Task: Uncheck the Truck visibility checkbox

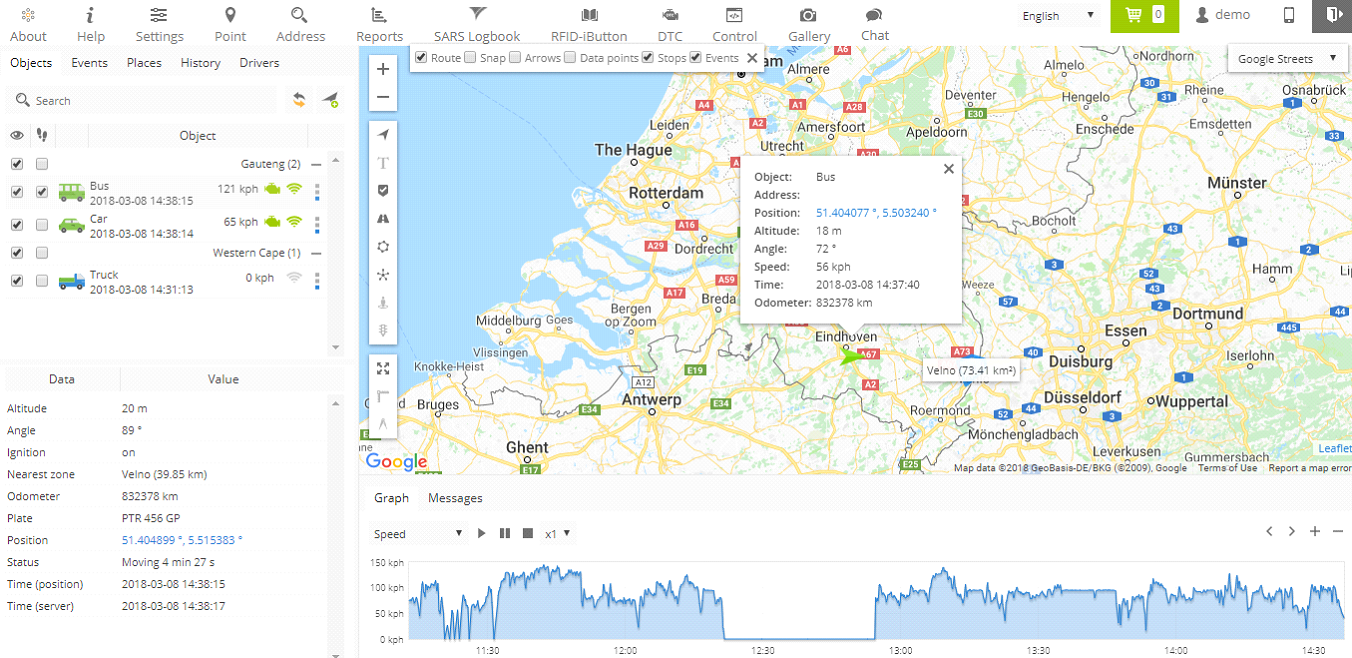Action: point(17,281)
